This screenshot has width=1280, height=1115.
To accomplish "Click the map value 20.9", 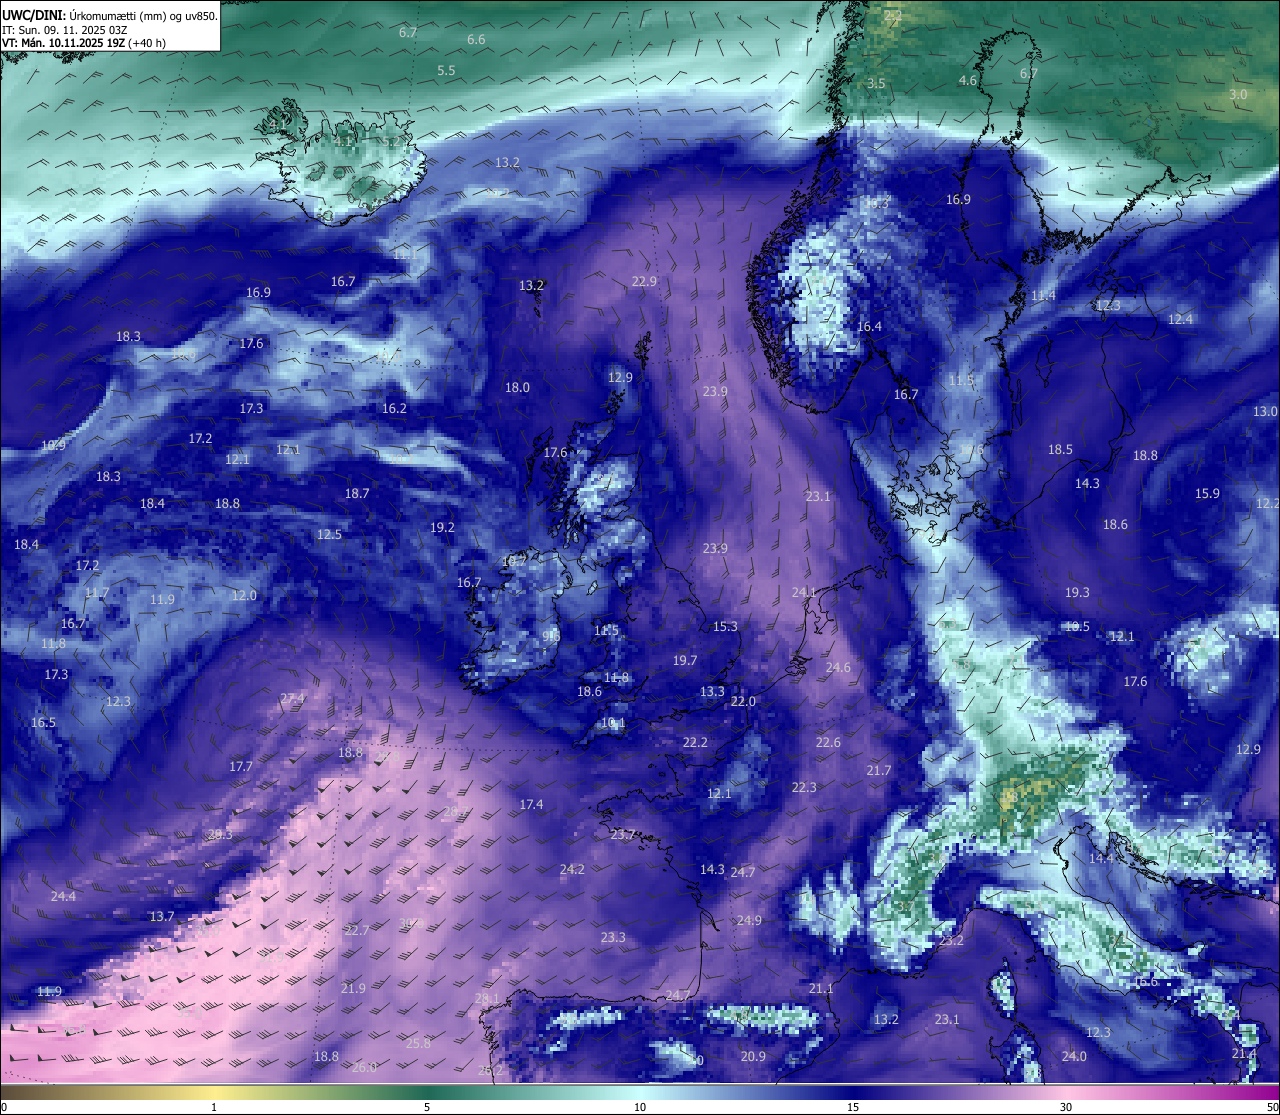I will (753, 1056).
